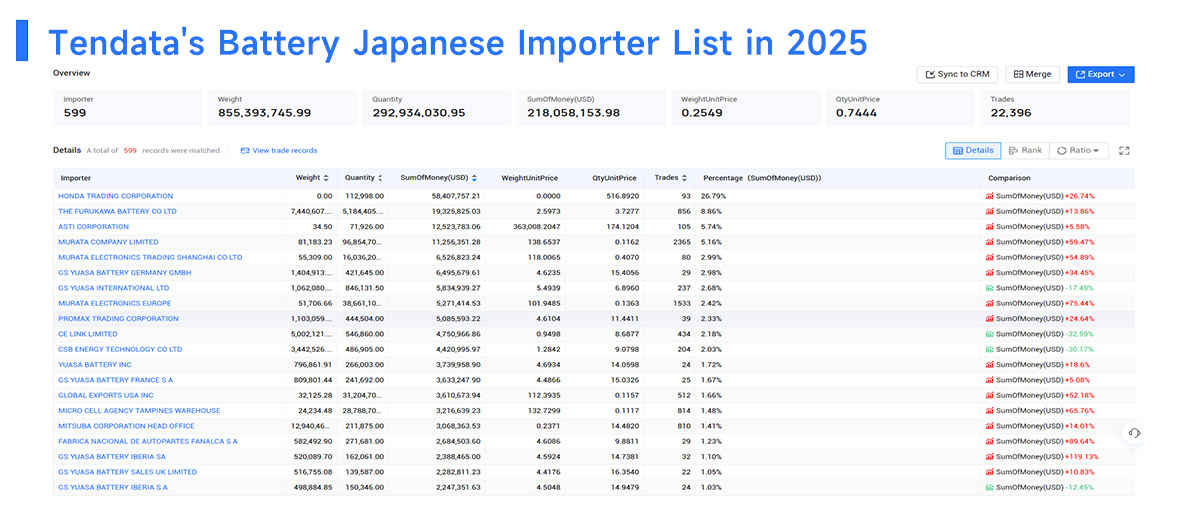This screenshot has height=510, width=1190.
Task: Open MURATA ELECTRONICS TRADING SHANGHAI CO LTD link
Action: [x=150, y=257]
